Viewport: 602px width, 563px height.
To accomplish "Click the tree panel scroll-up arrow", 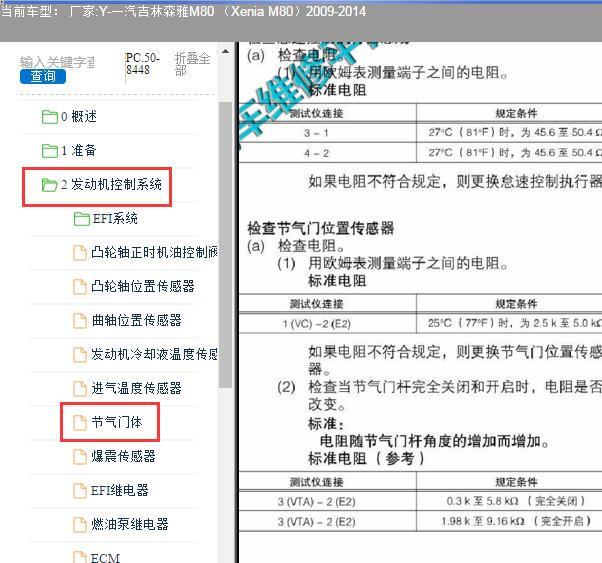I will (225, 51).
